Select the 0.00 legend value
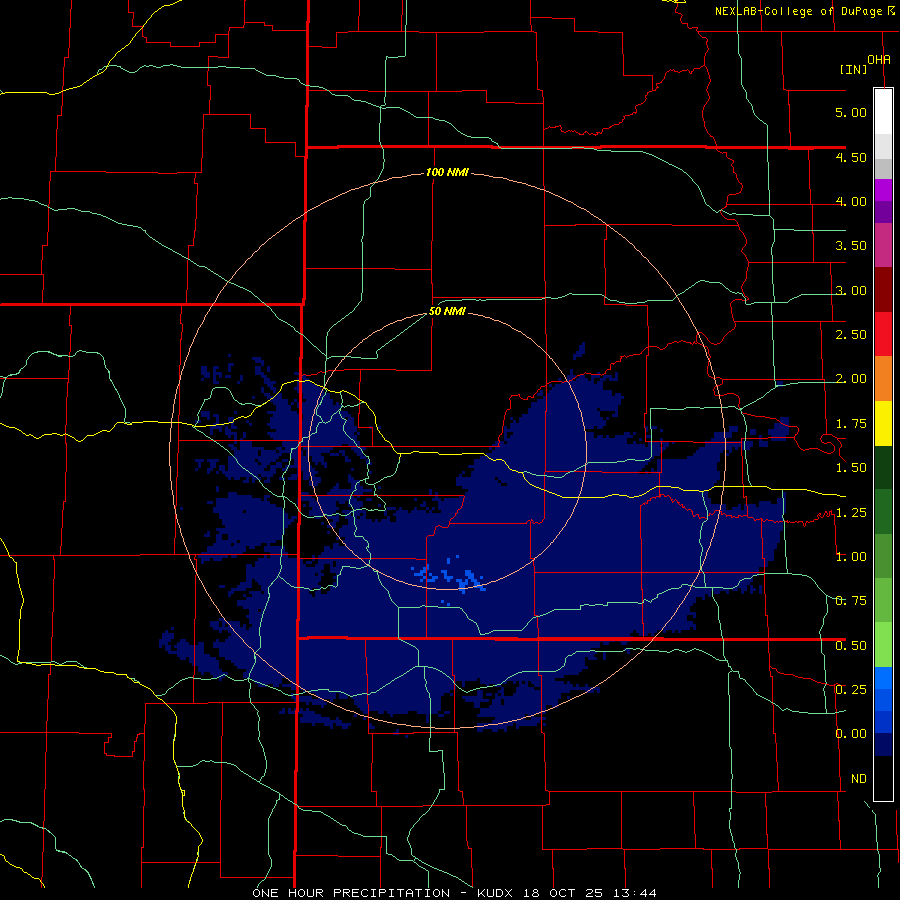Screen dimensions: 900x900 coord(851,734)
